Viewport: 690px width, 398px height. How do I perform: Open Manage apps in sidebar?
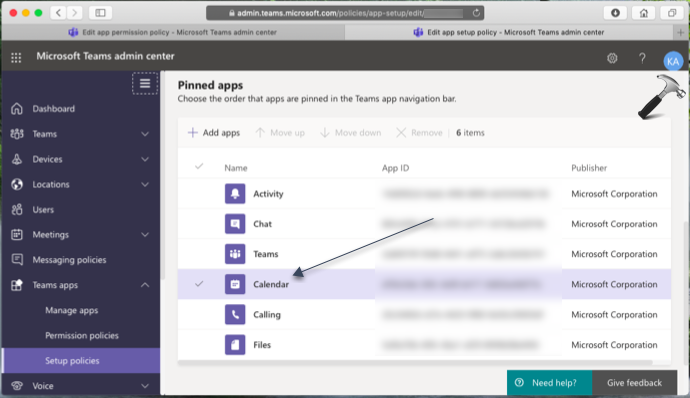pyautogui.click(x=72, y=310)
